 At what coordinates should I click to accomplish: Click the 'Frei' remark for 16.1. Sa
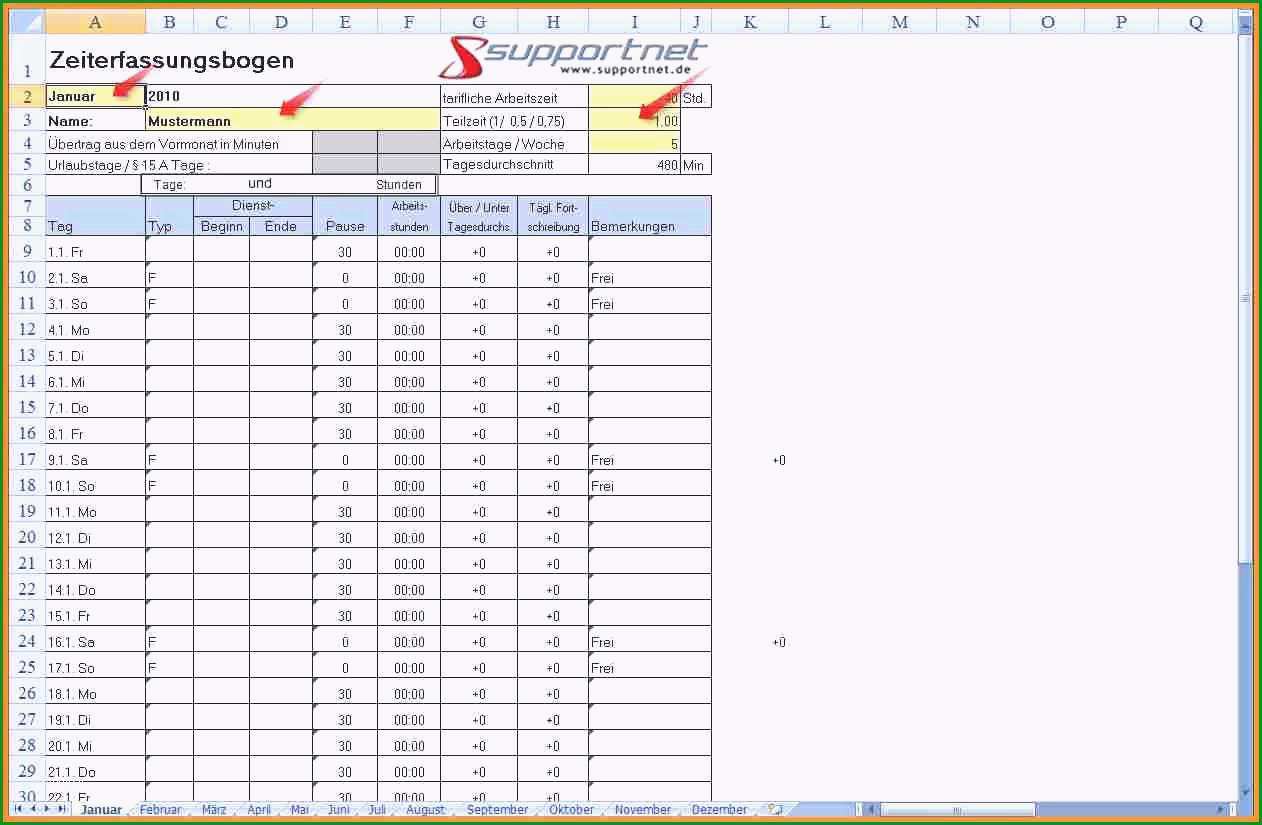point(650,641)
